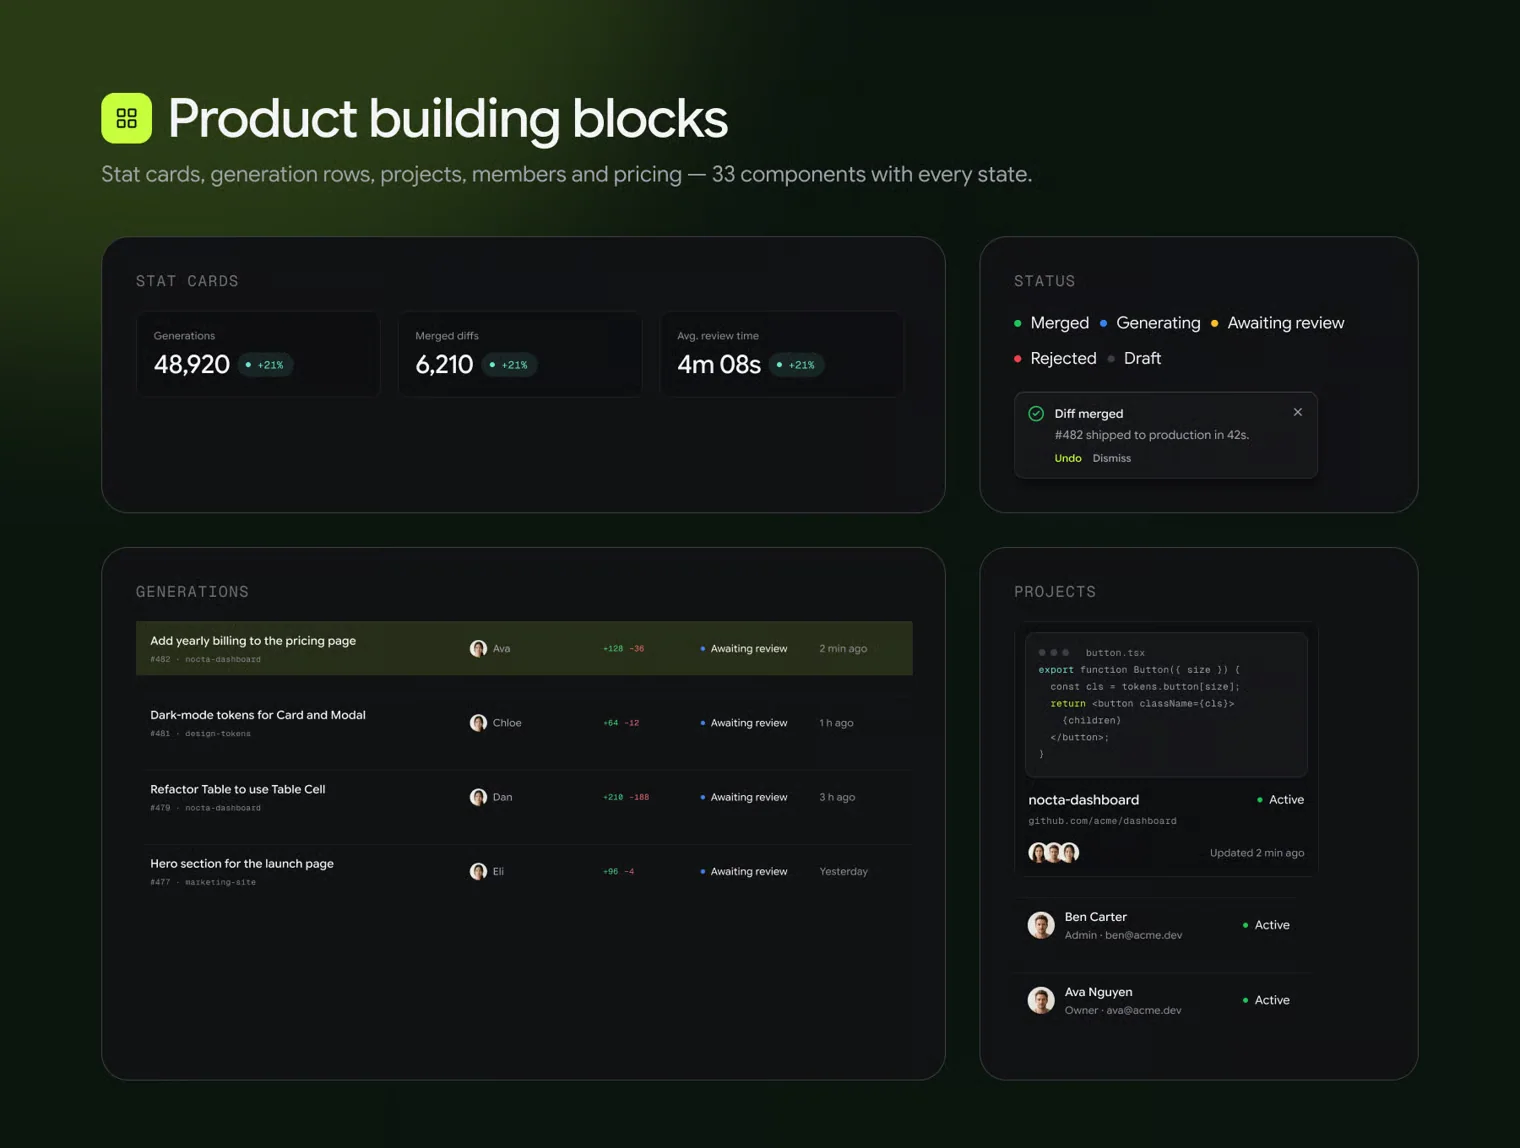This screenshot has height=1148, width=1520.
Task: Click 'Updated 2 min ago' on the project card
Action: coord(1257,853)
